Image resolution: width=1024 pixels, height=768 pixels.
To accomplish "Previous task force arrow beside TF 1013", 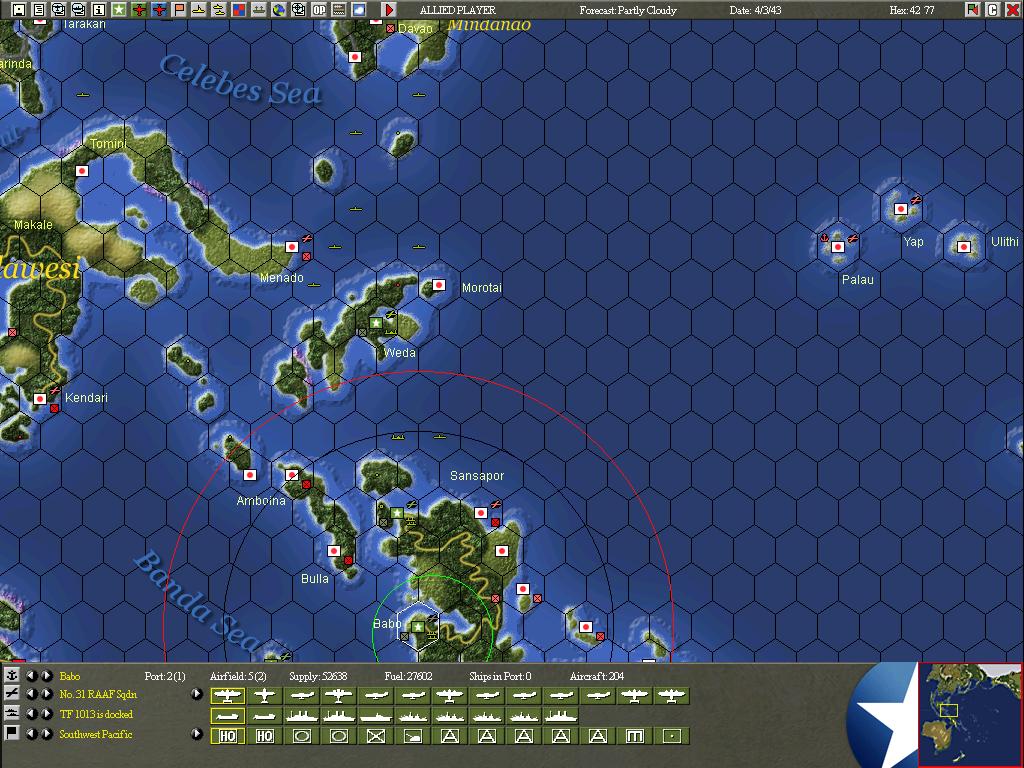I will [x=31, y=713].
